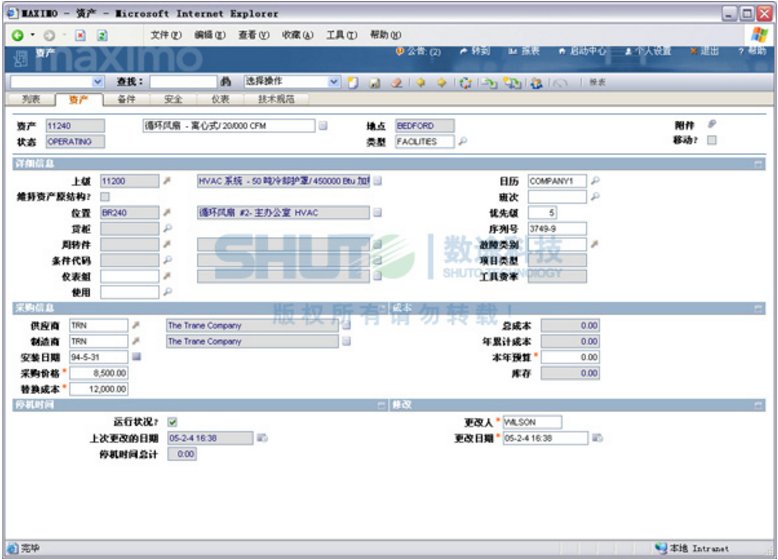The width and height of the screenshot is (778, 560).
Task: Open the 工具 (Tools) menu
Action: 341,35
